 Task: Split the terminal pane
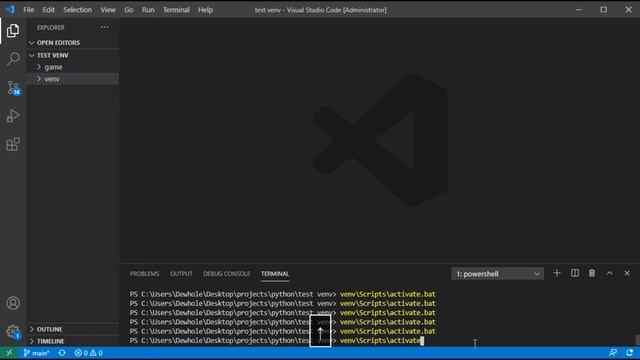(x=575, y=273)
